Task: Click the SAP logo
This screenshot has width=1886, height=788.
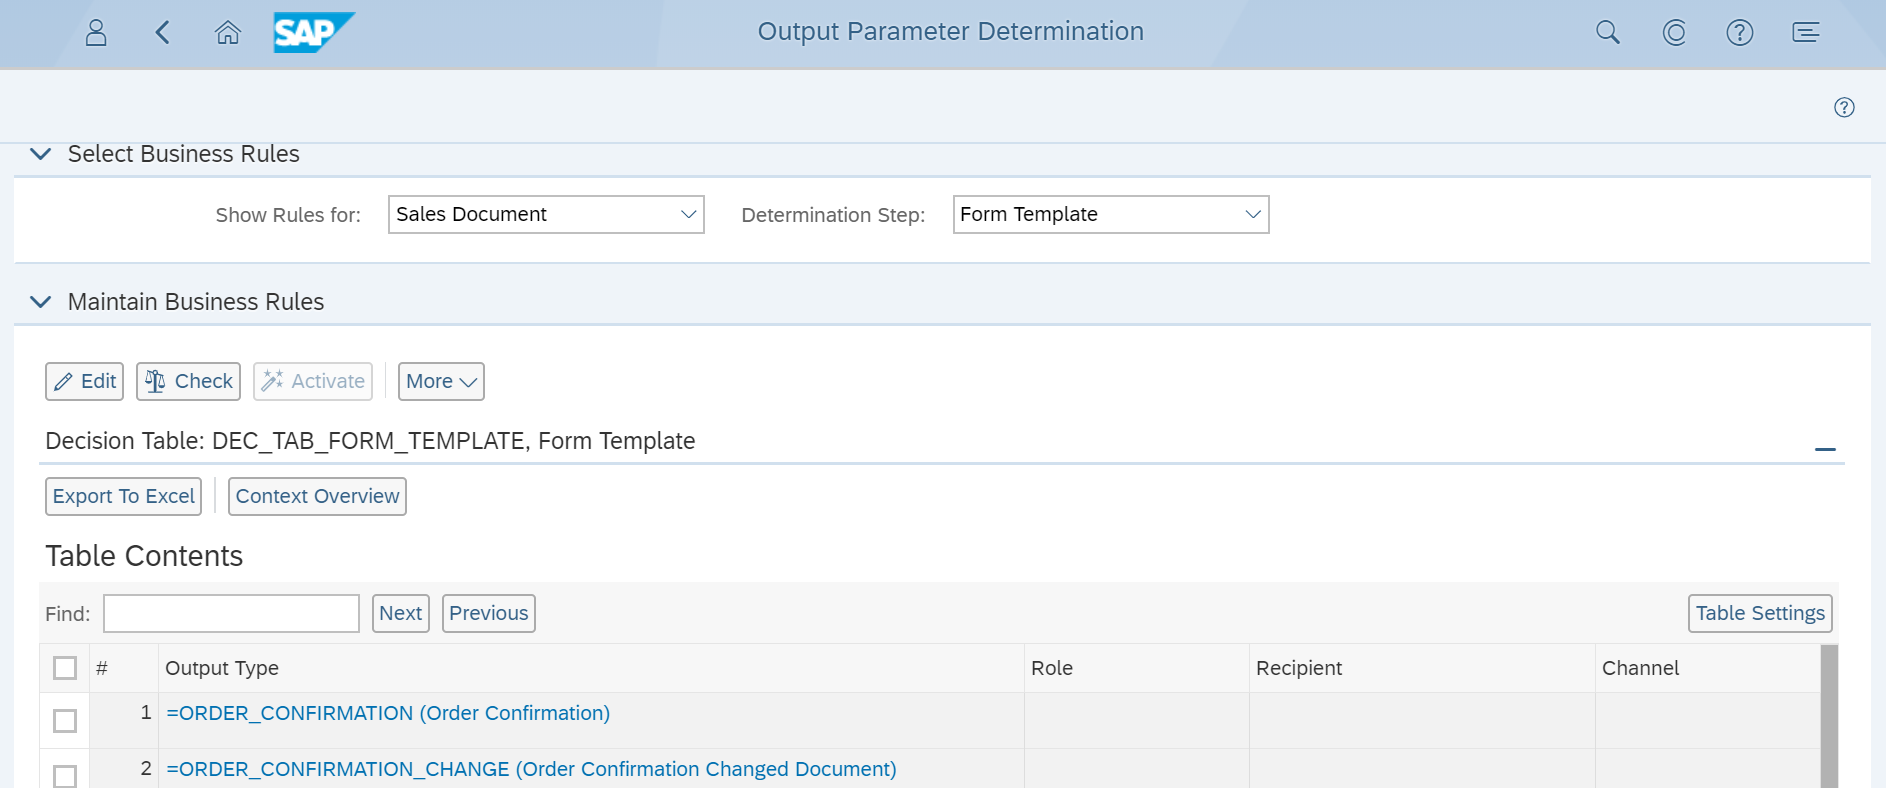Action: point(314,32)
